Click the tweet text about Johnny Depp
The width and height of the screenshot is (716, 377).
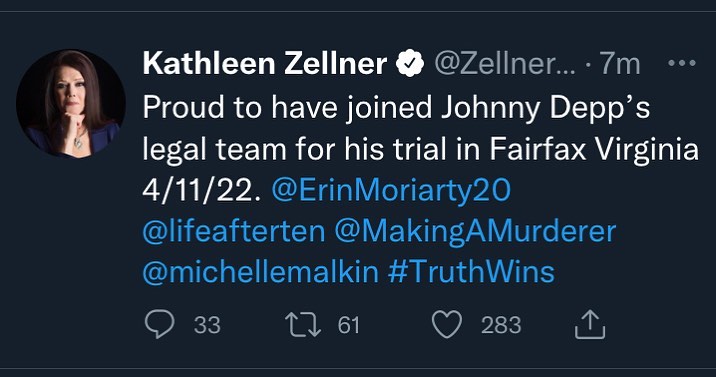pos(421,129)
